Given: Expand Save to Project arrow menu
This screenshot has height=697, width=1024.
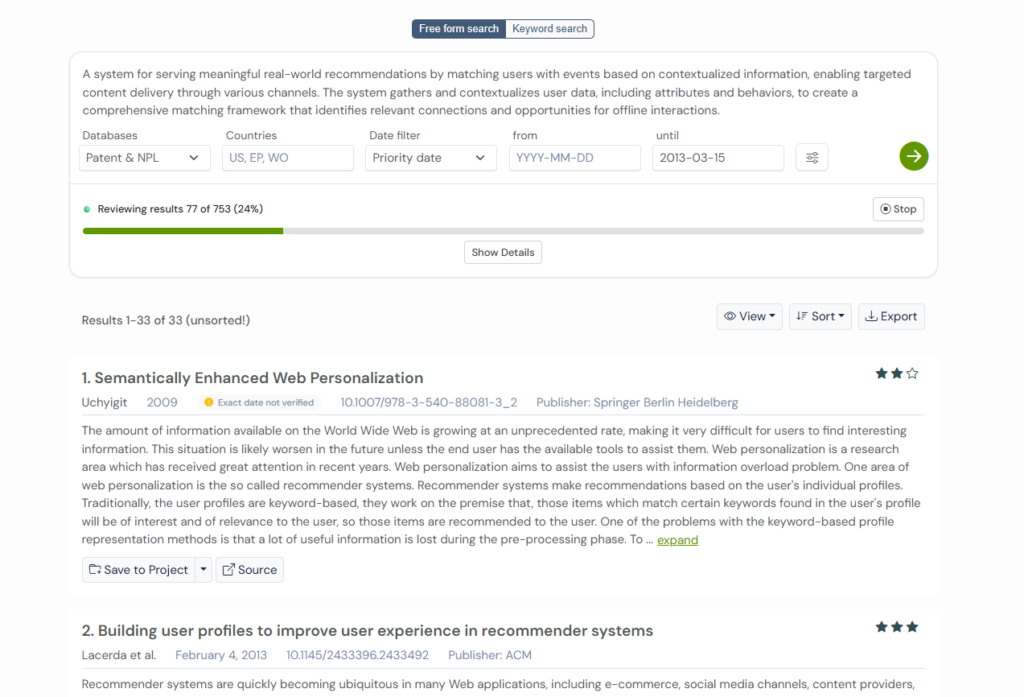Looking at the screenshot, I should click(204, 570).
